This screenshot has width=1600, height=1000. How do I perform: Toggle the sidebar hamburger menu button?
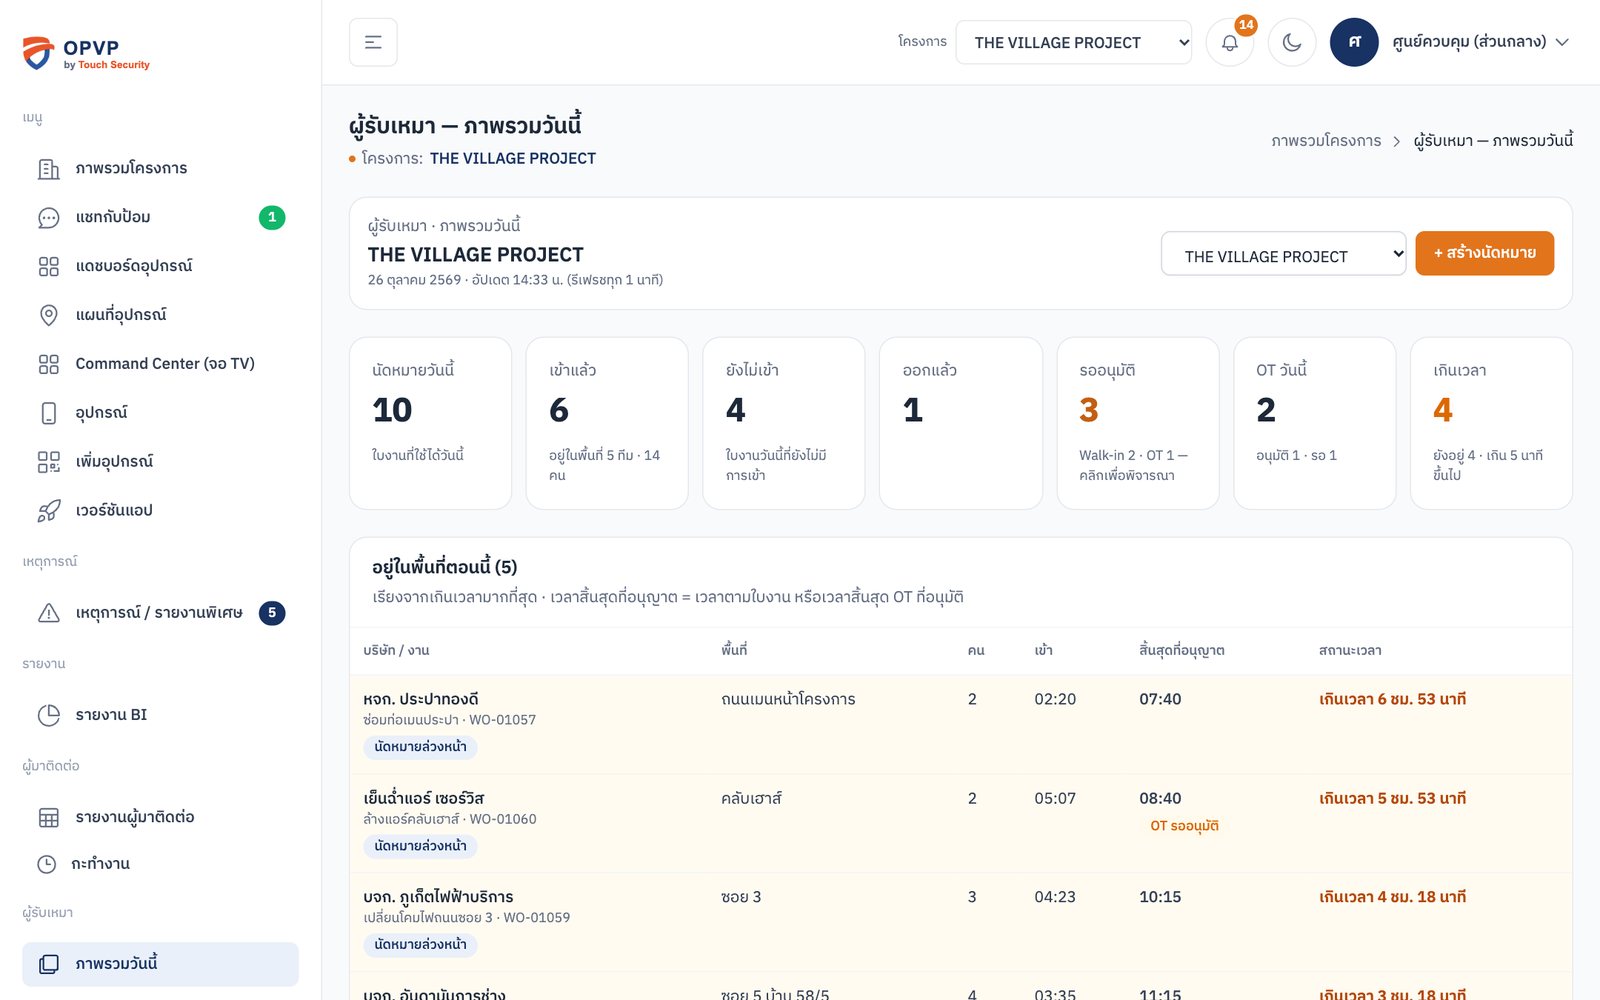point(373,42)
